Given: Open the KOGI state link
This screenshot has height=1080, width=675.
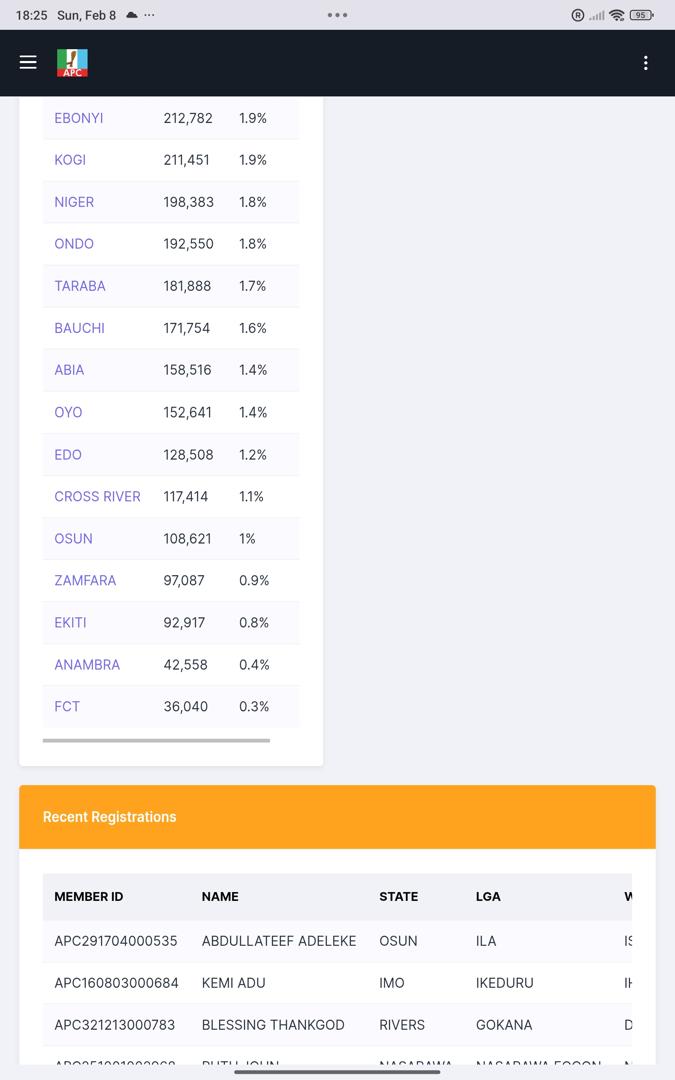Looking at the screenshot, I should [70, 160].
